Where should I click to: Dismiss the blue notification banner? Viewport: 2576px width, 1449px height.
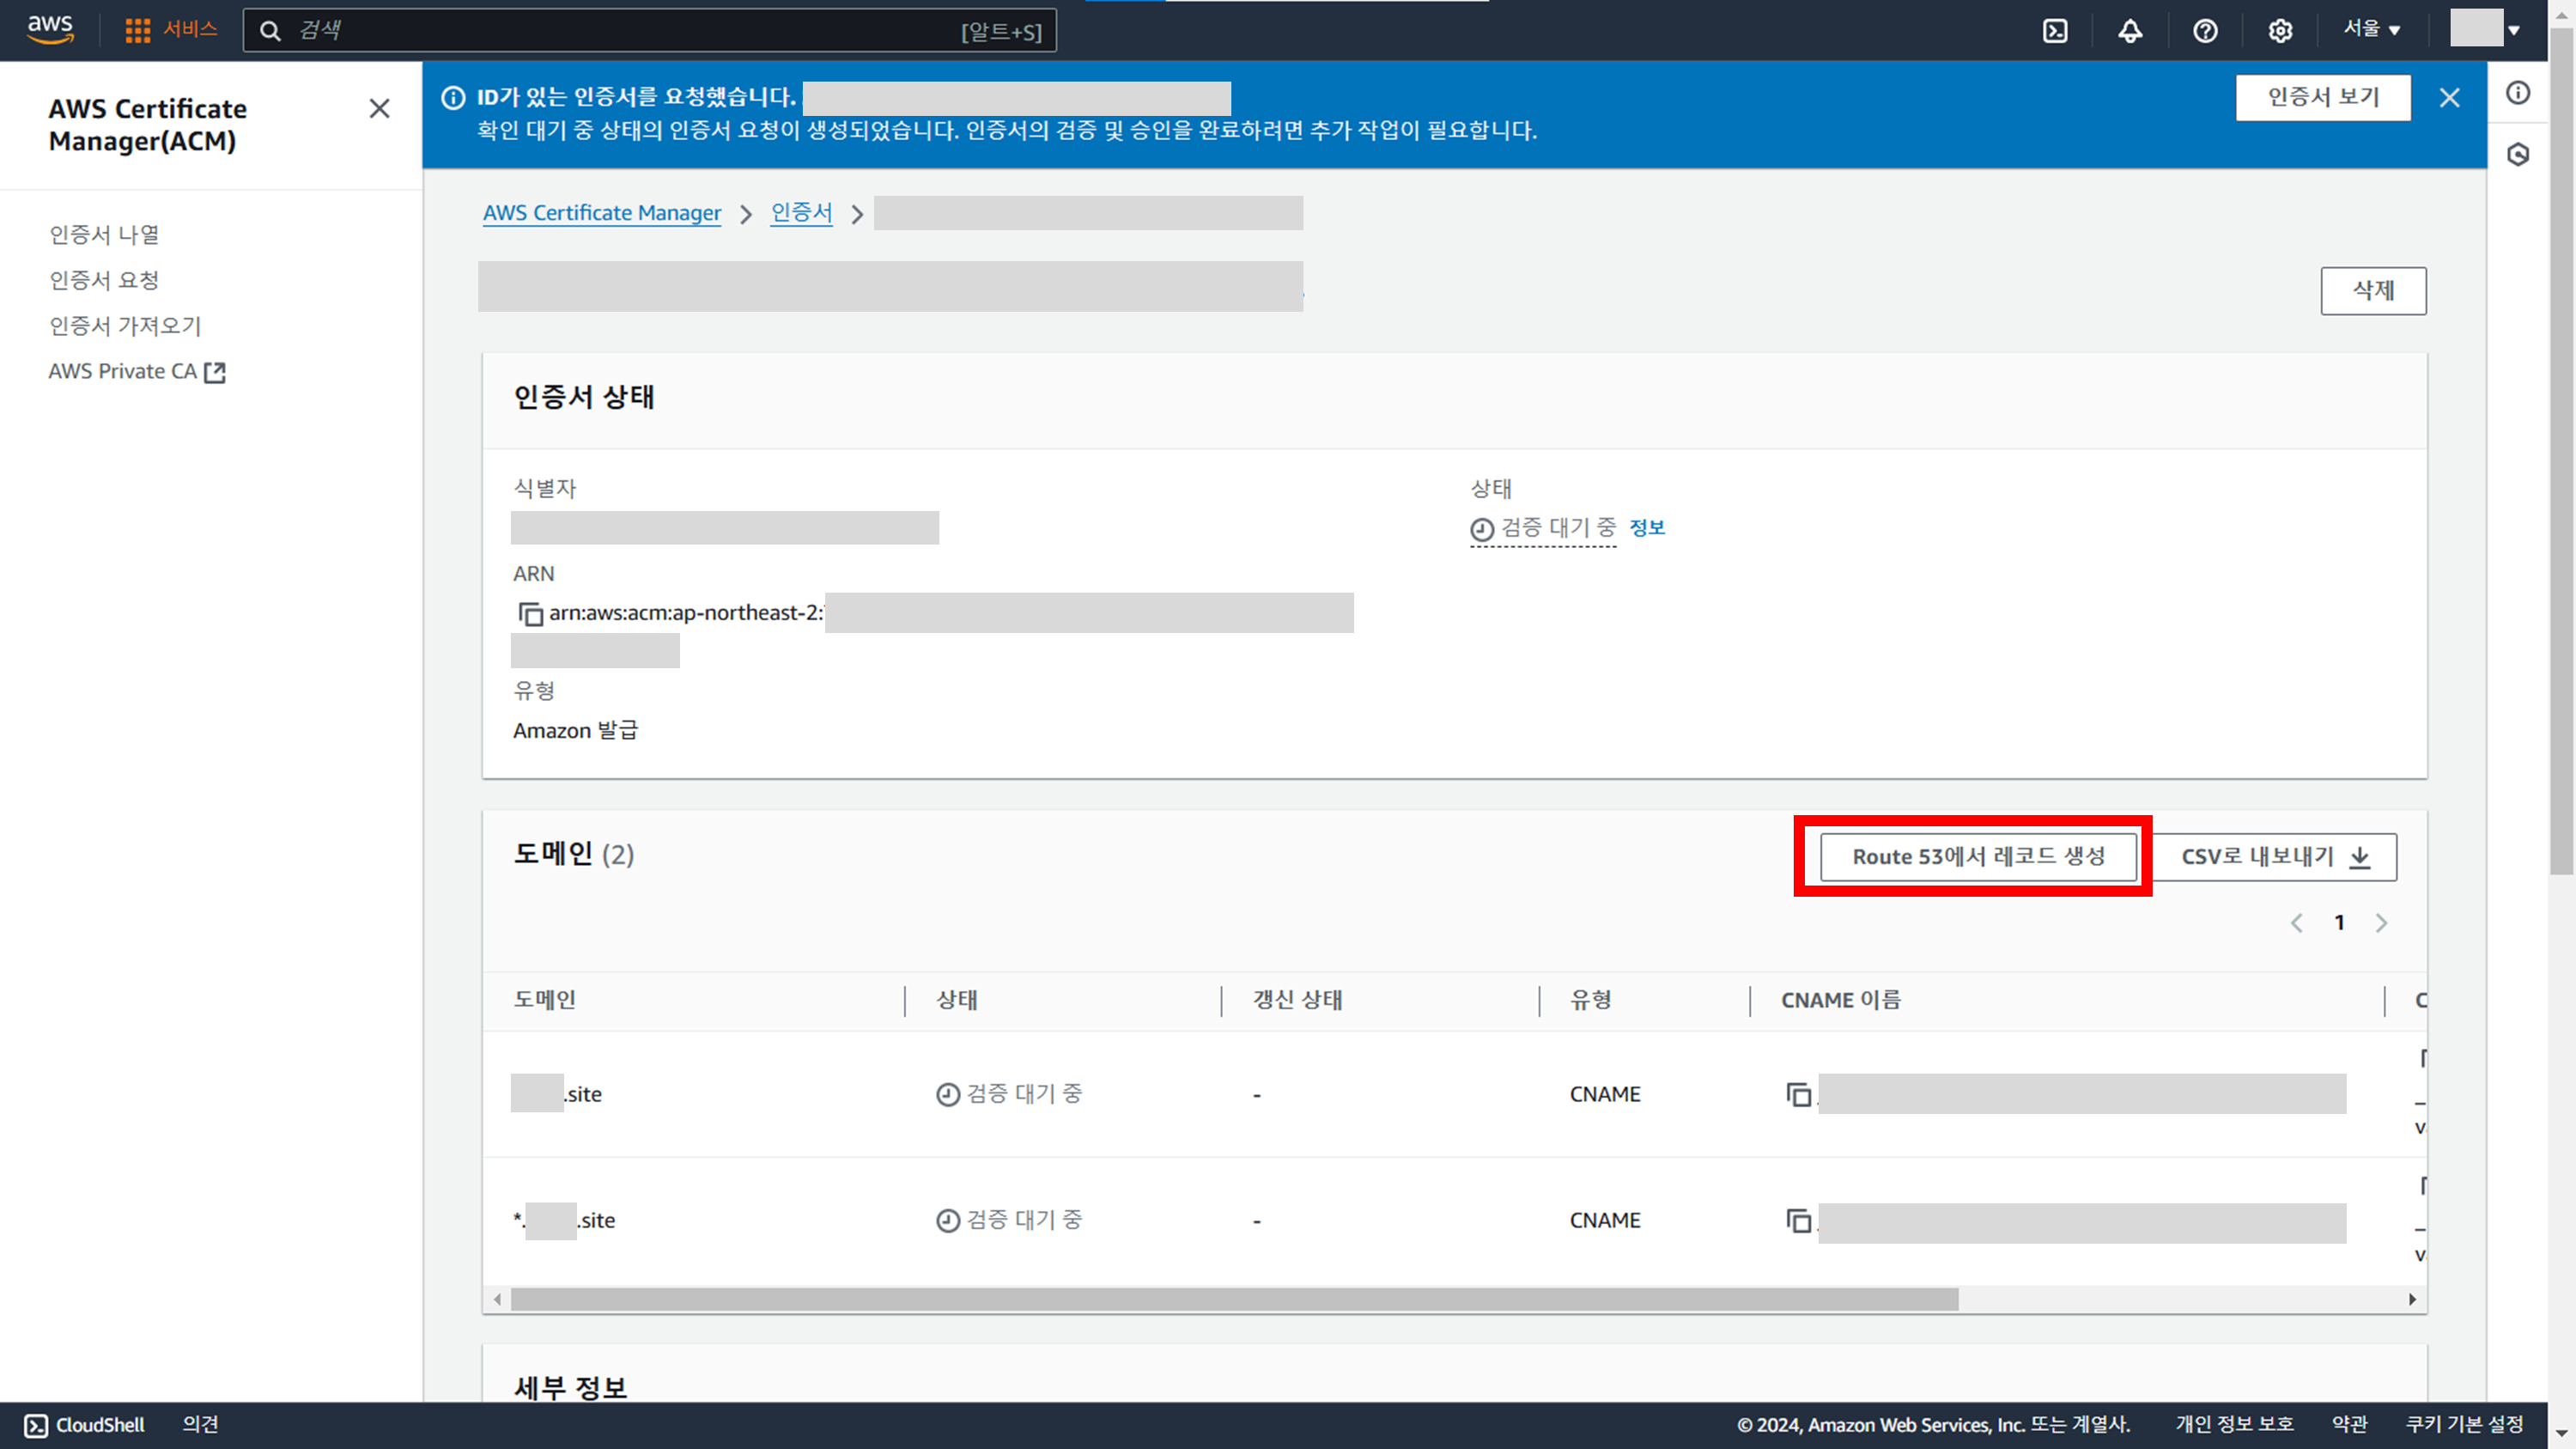click(2449, 98)
